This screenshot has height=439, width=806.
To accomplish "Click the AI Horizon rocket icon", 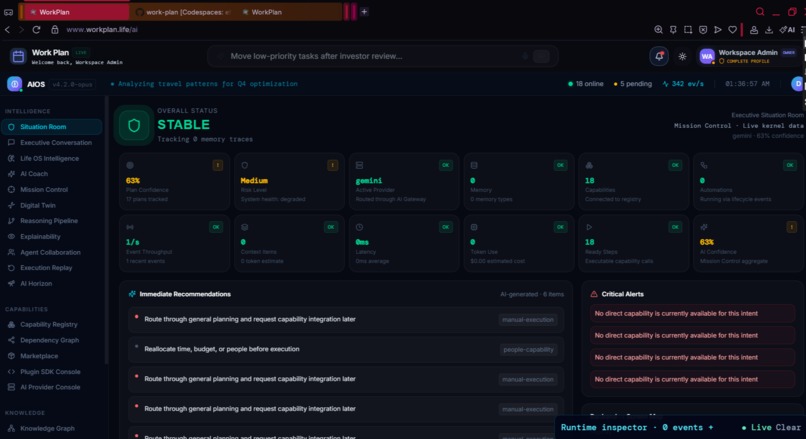I will click(x=11, y=284).
